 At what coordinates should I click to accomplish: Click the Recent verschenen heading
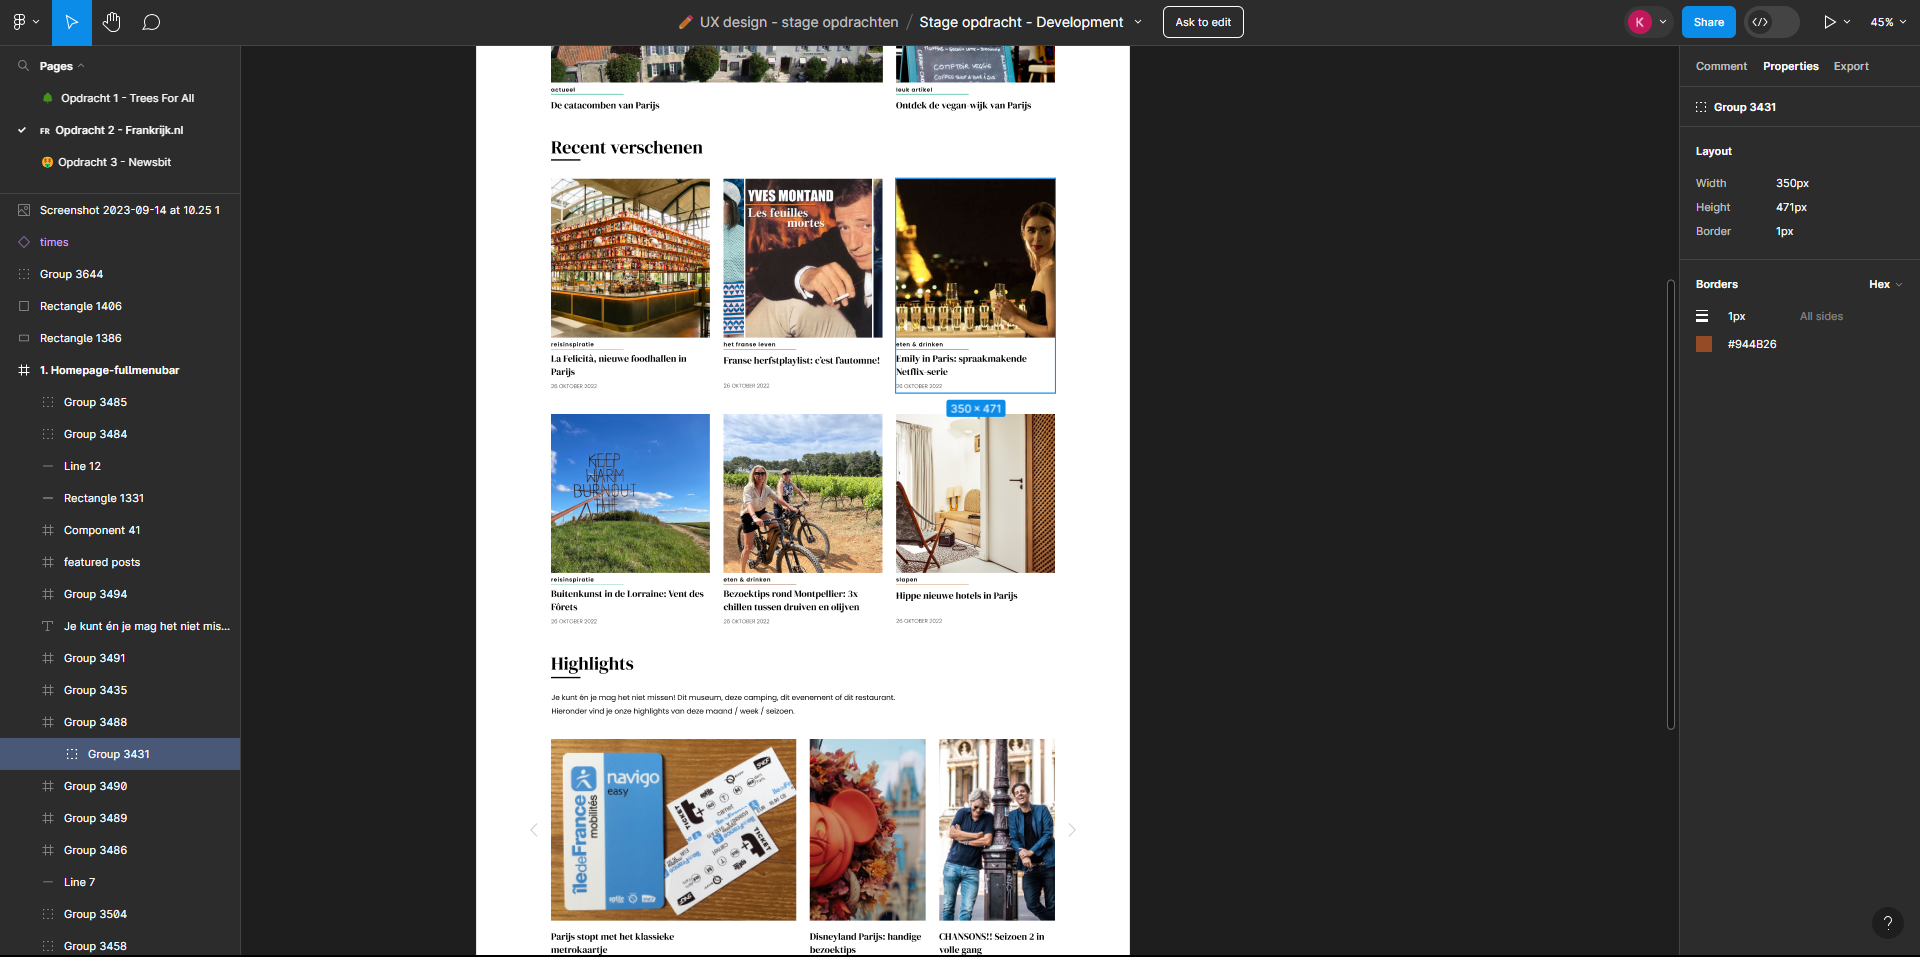click(x=627, y=148)
